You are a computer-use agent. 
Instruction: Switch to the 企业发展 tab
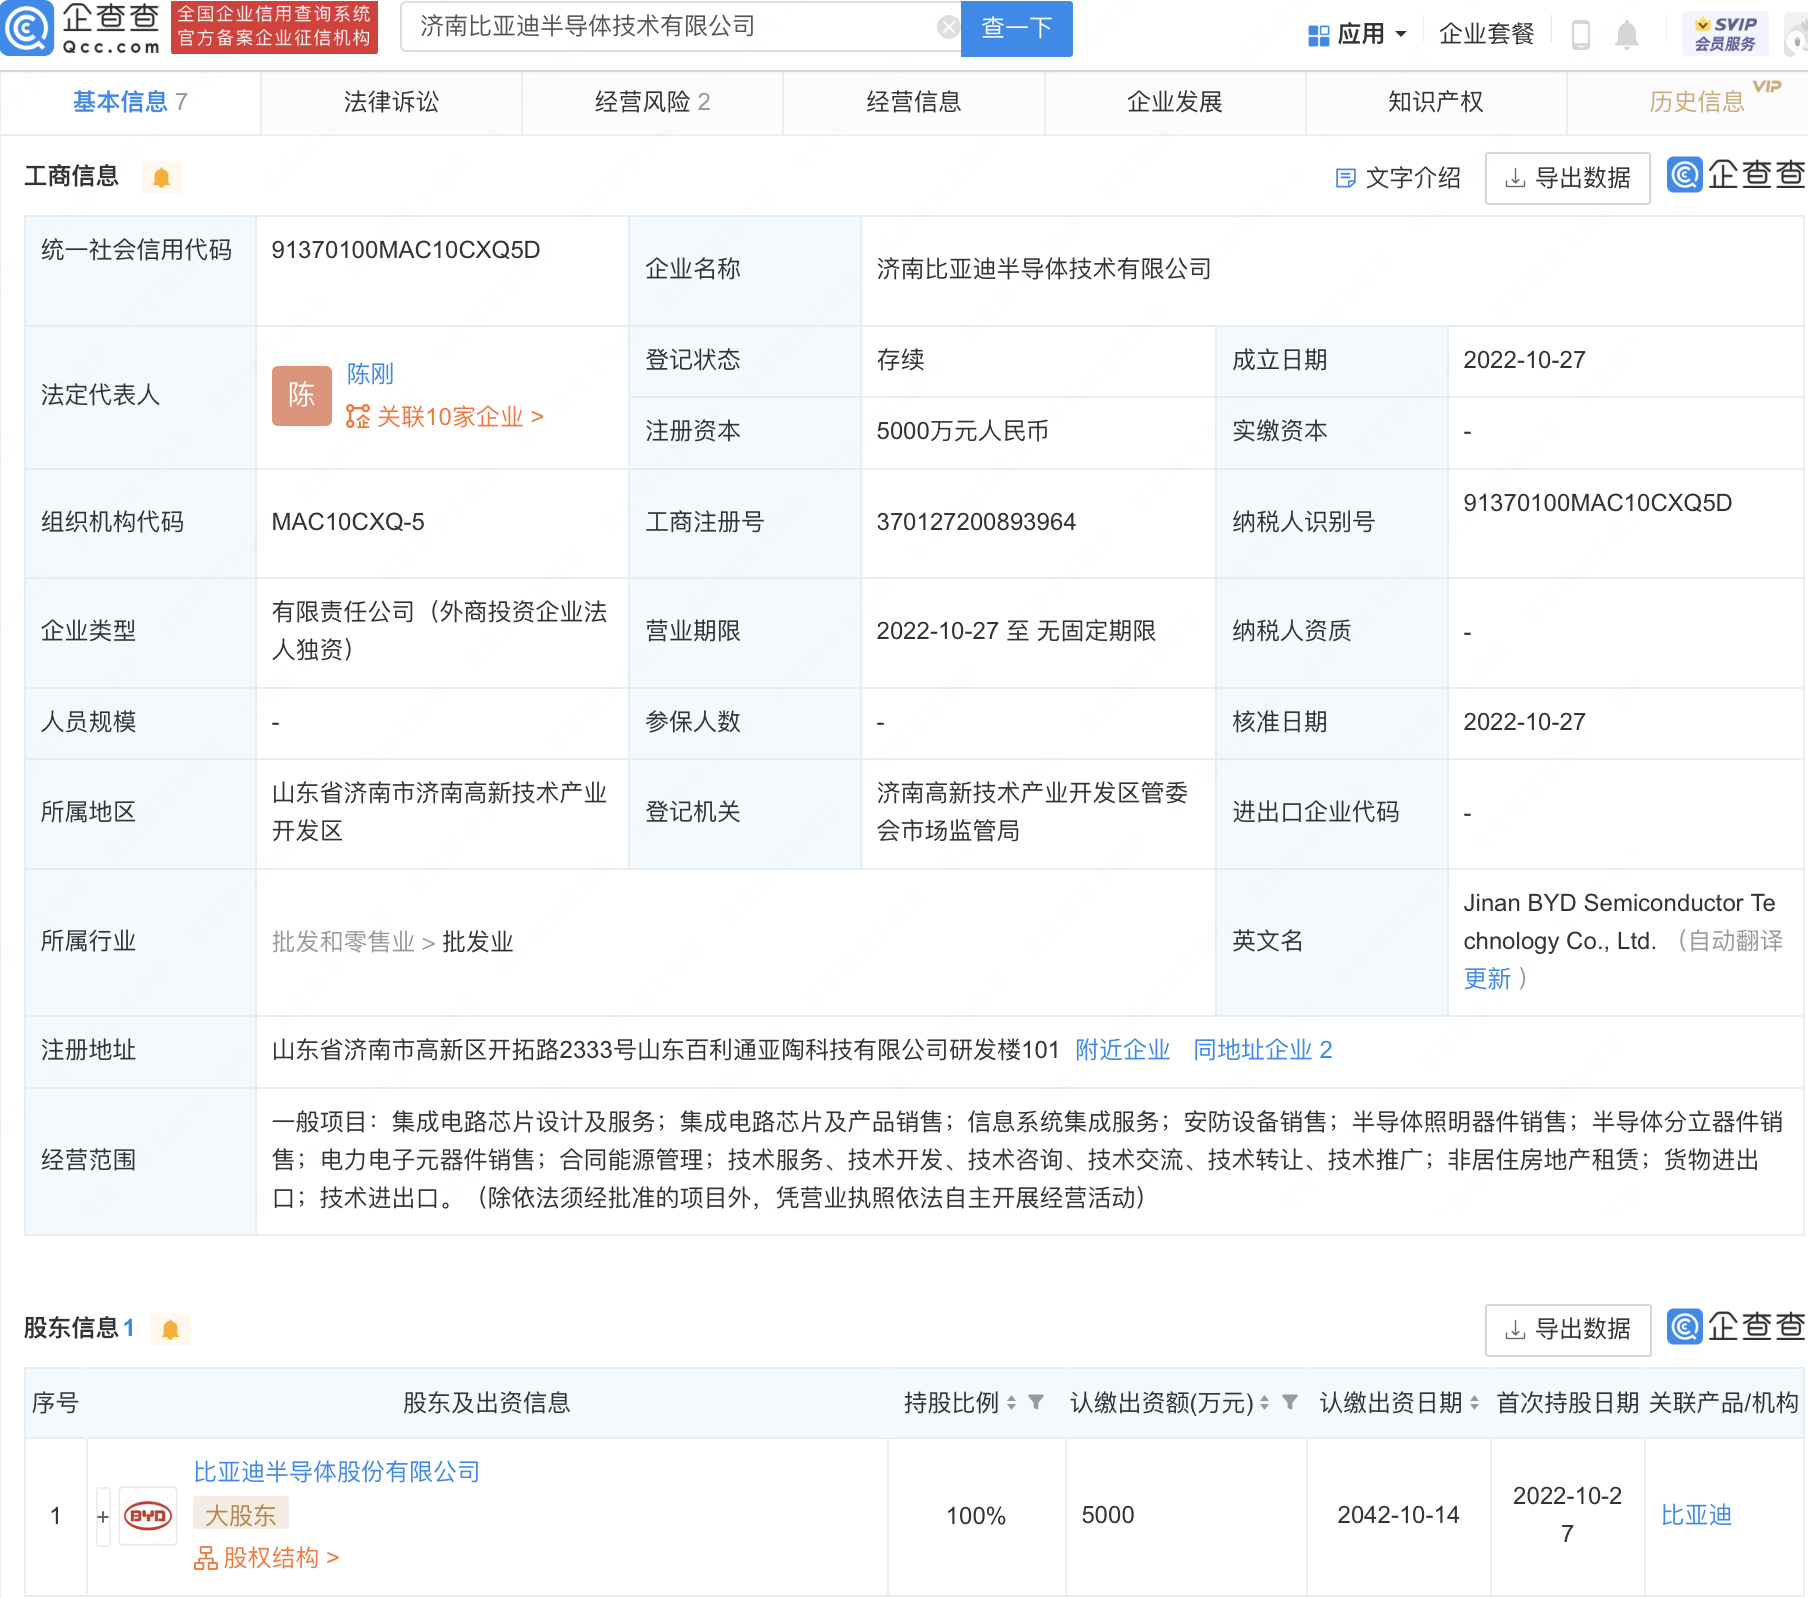[1174, 102]
